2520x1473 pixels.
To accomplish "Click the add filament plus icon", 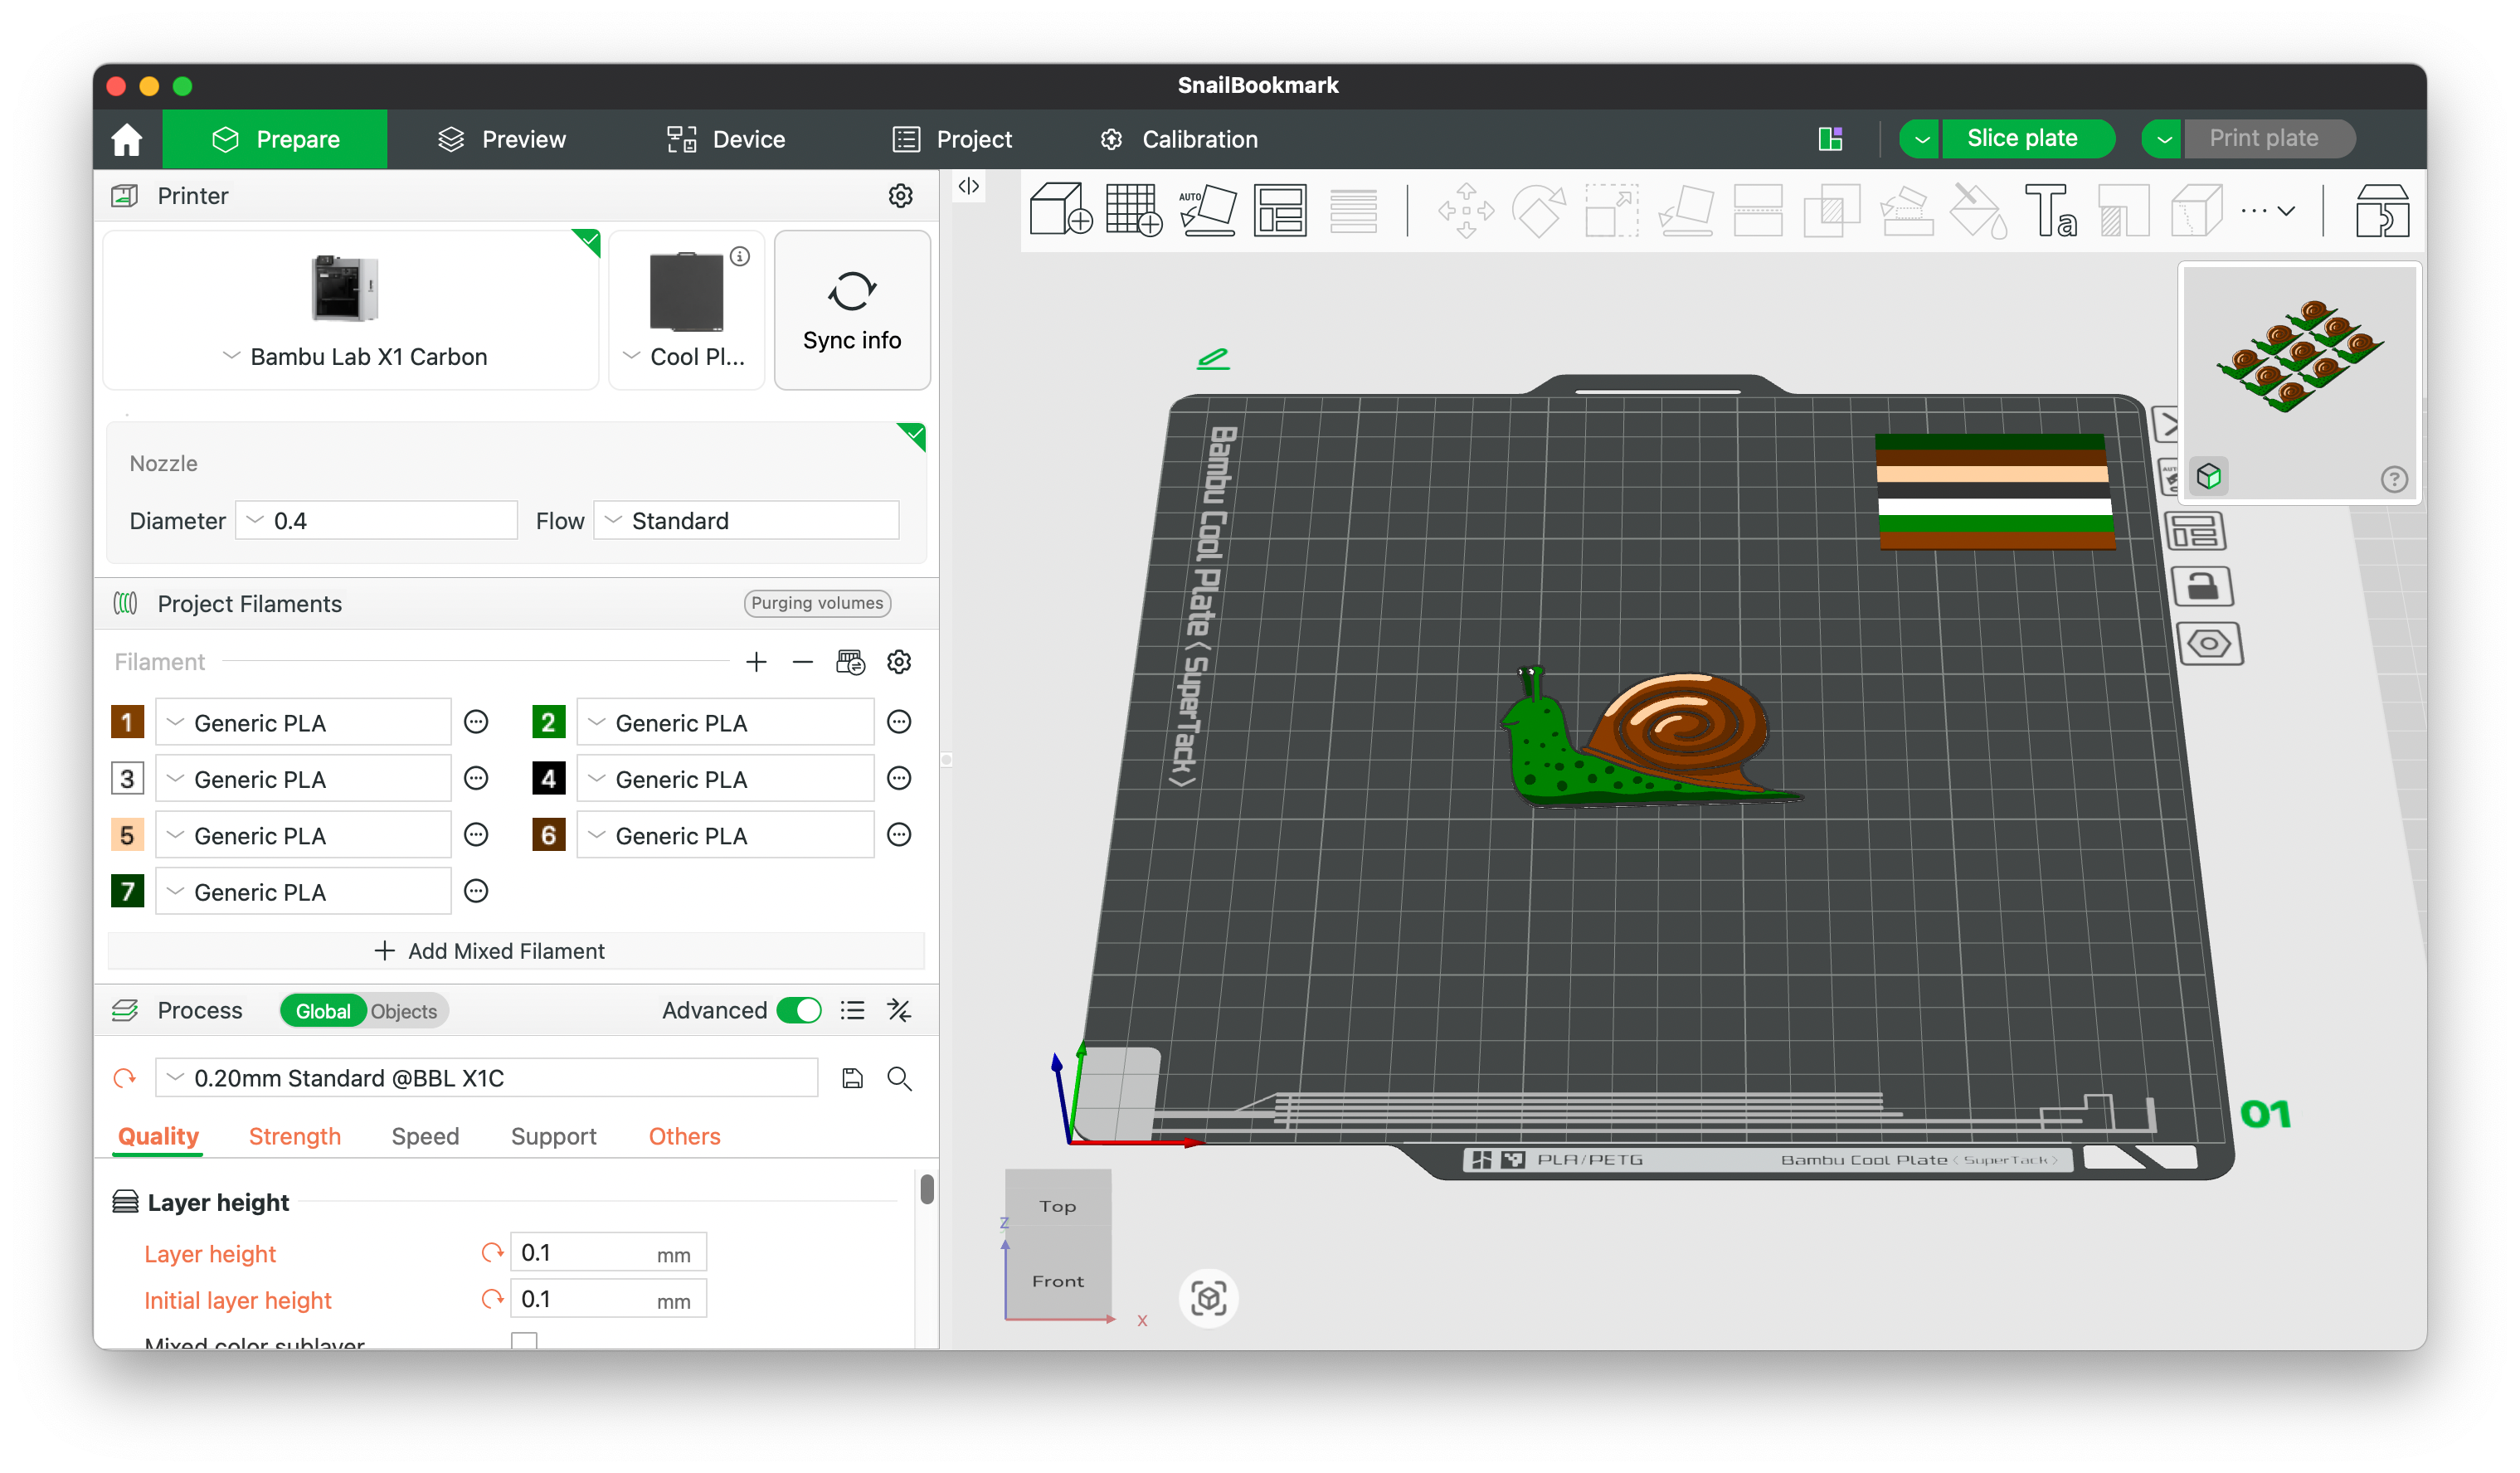I will 756,662.
